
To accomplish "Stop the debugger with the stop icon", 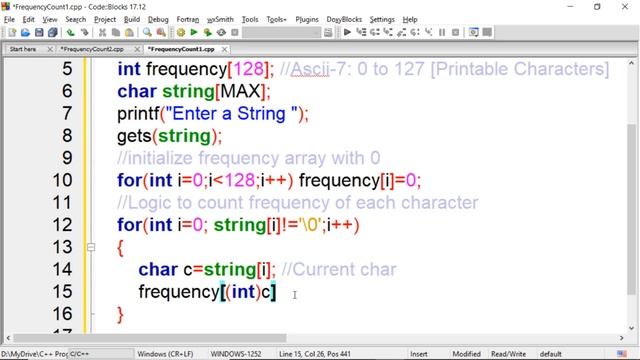I will [x=456, y=32].
